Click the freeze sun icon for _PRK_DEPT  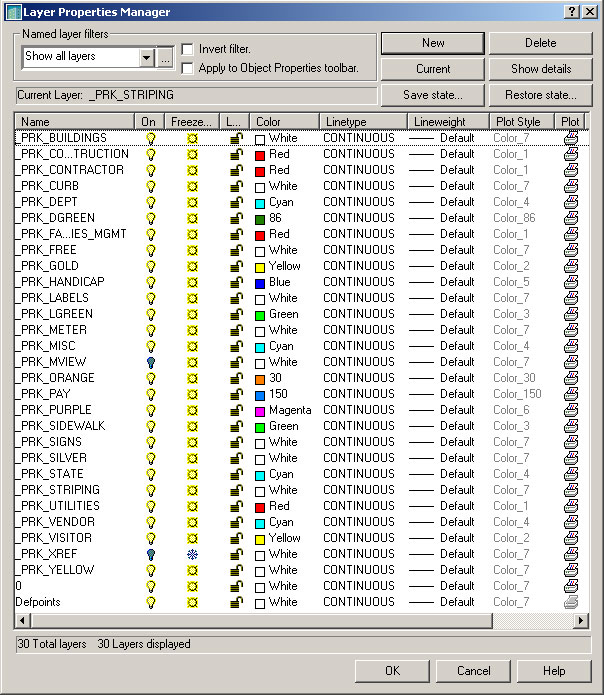192,202
